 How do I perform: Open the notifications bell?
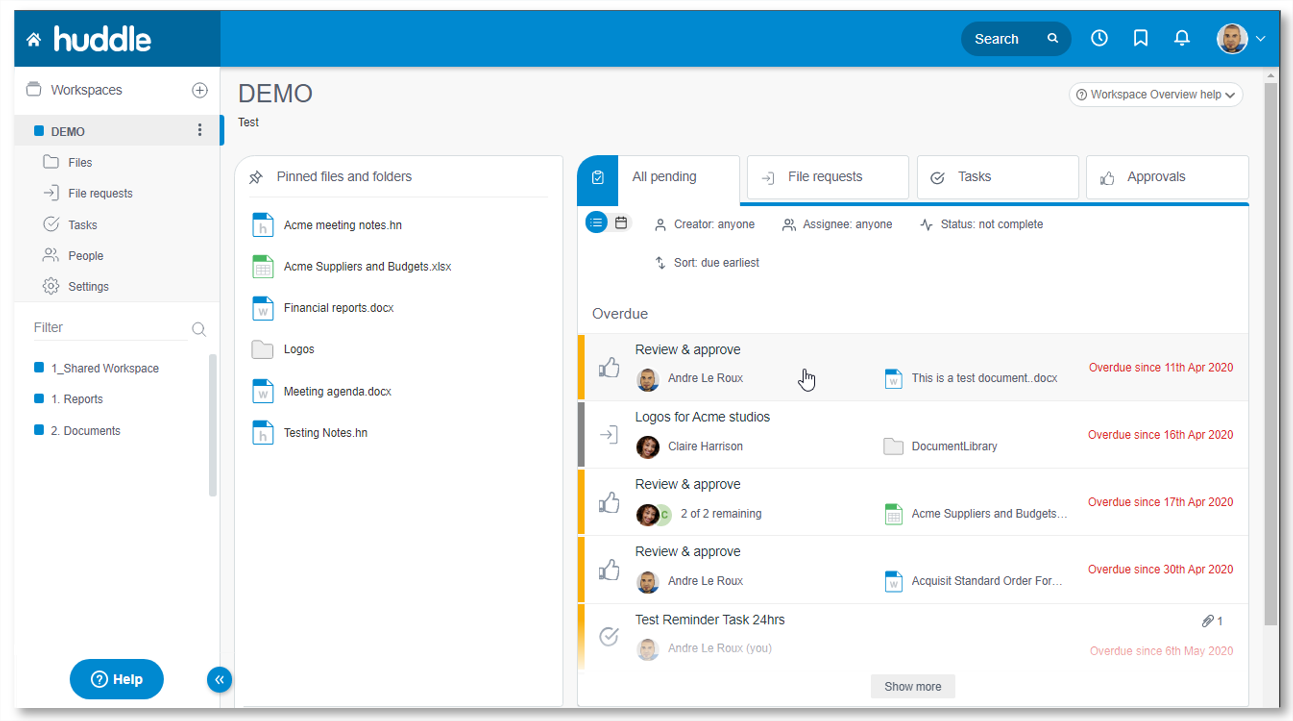pyautogui.click(x=1182, y=38)
